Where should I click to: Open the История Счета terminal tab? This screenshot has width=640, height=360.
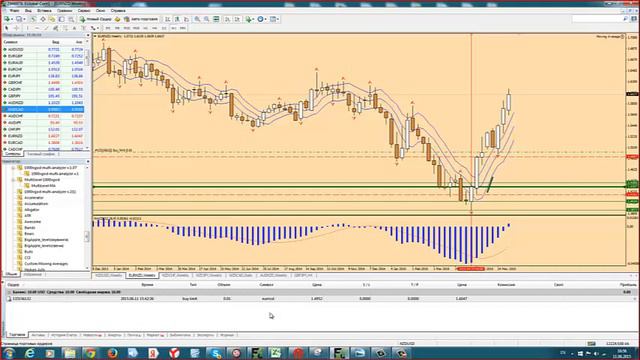64,335
